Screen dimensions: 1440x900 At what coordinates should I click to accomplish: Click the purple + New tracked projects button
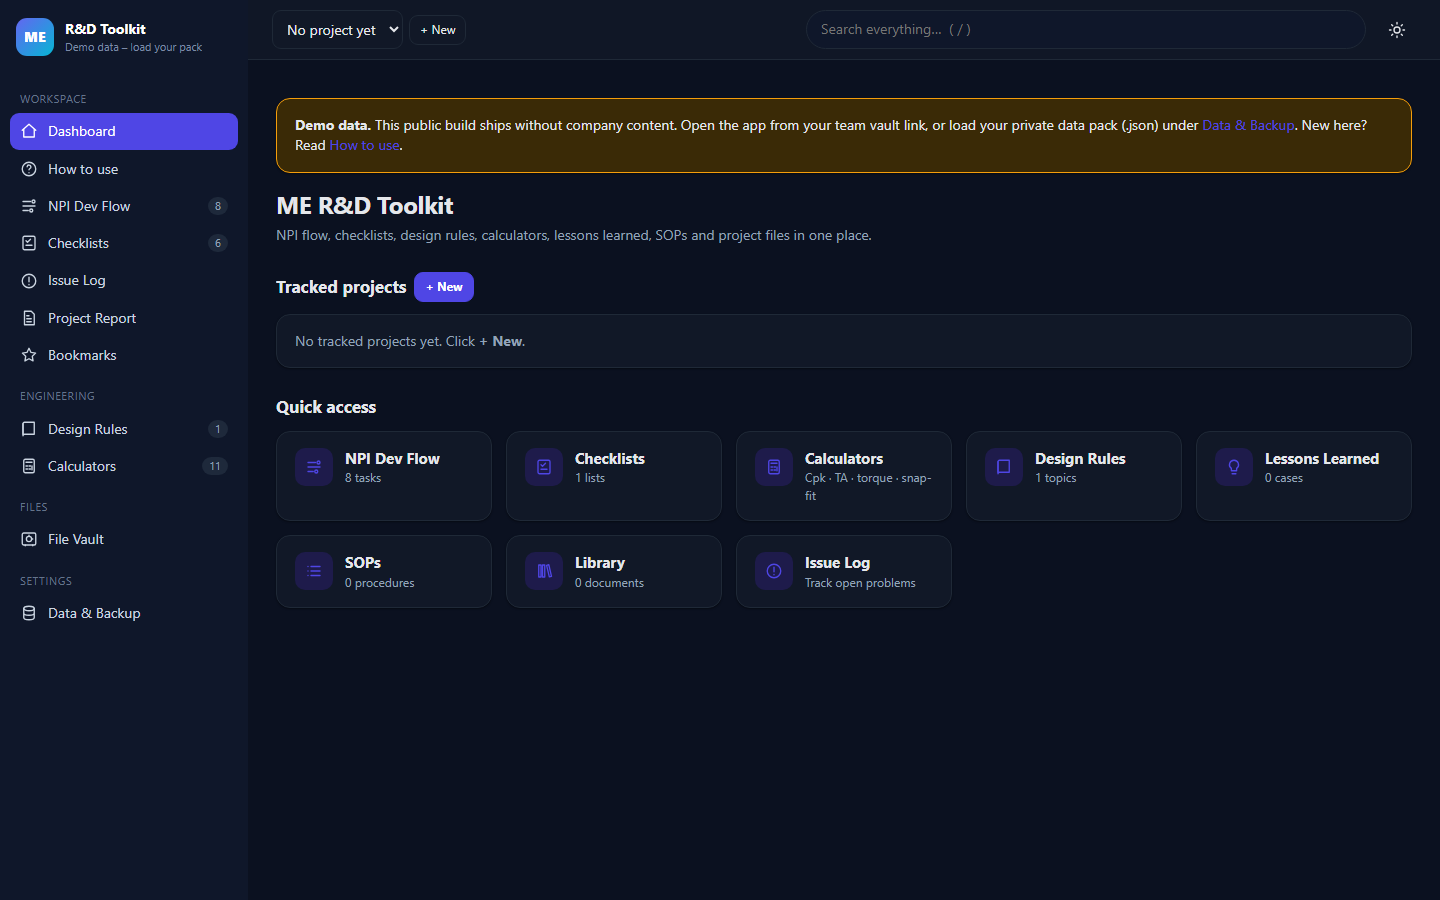point(444,287)
